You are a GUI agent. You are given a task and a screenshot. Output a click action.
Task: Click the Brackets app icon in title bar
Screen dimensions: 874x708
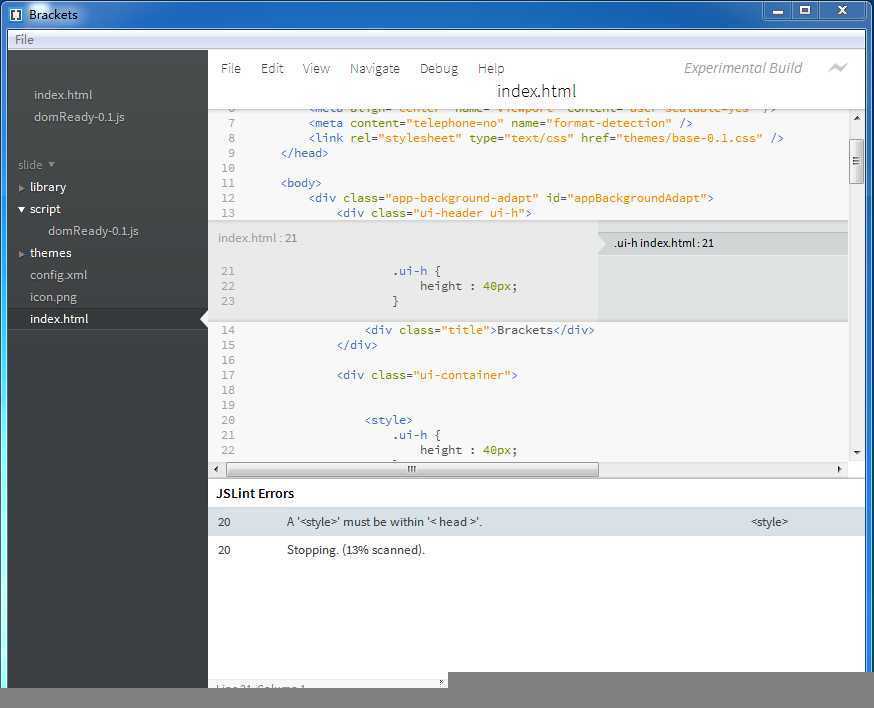[x=16, y=14]
